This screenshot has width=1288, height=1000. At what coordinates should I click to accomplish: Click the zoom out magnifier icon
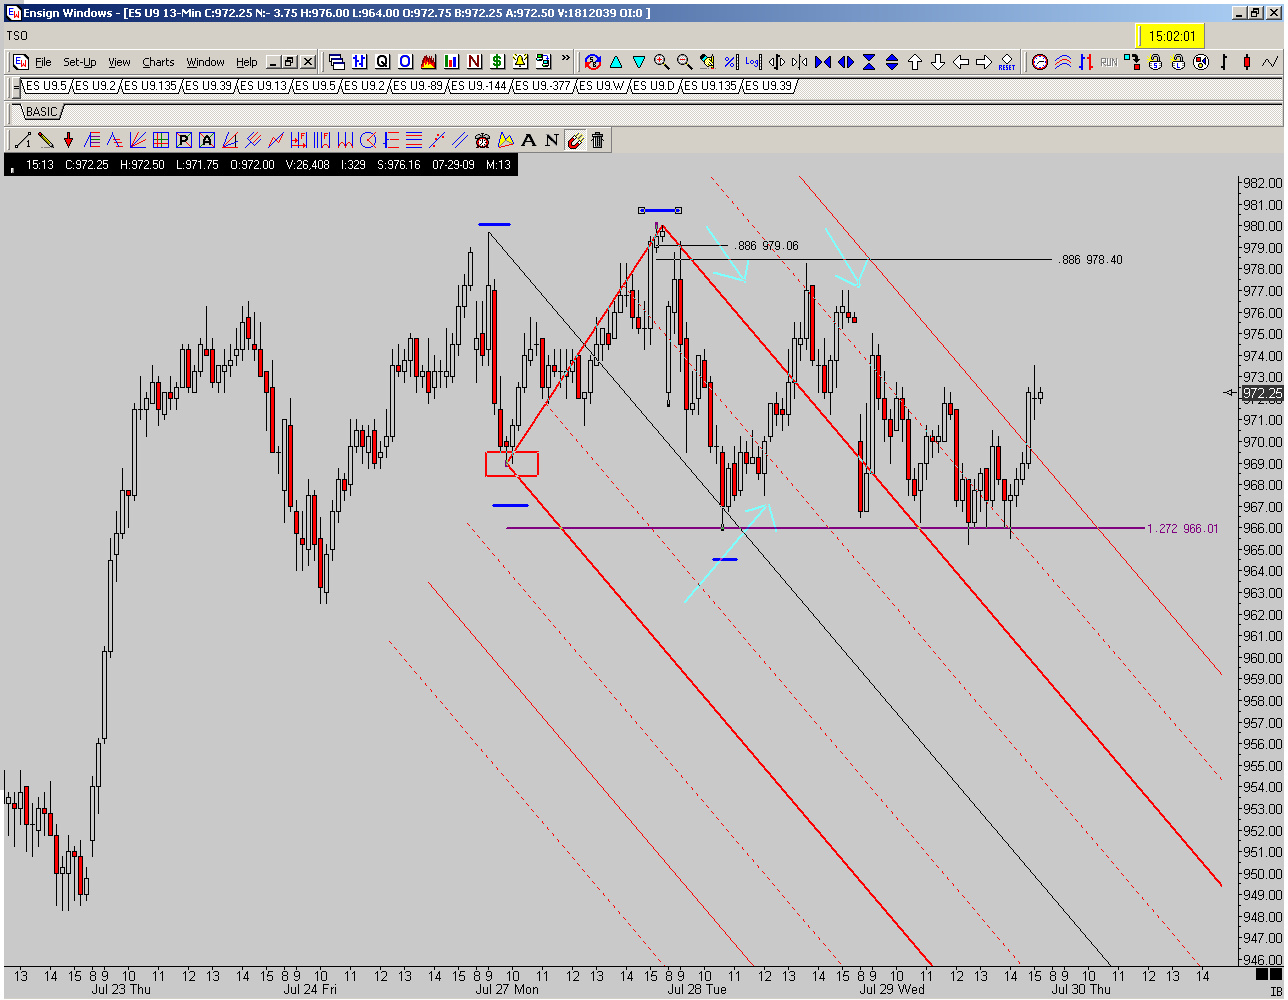[x=684, y=62]
